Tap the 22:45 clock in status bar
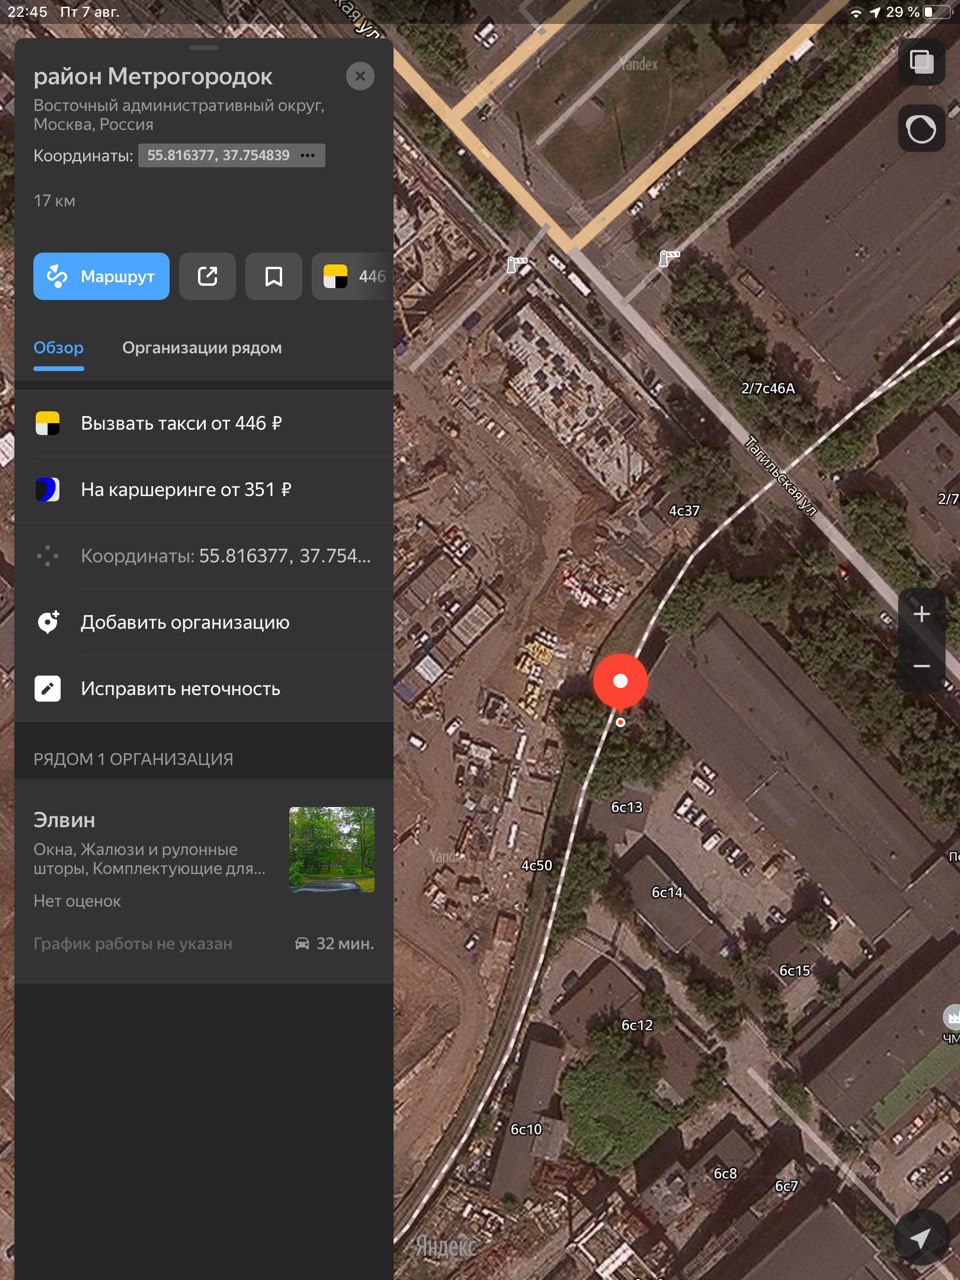The height and width of the screenshot is (1280, 960). [x=27, y=12]
